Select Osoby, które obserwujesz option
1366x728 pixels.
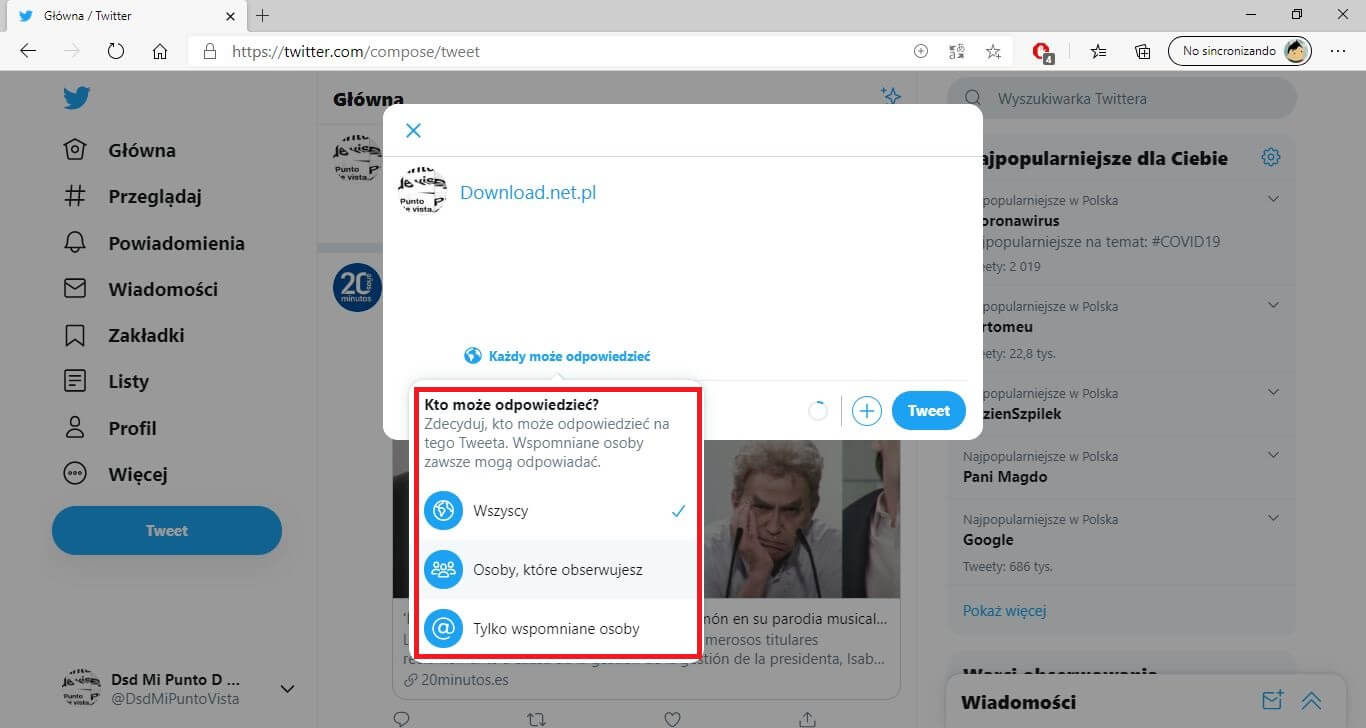(x=557, y=570)
